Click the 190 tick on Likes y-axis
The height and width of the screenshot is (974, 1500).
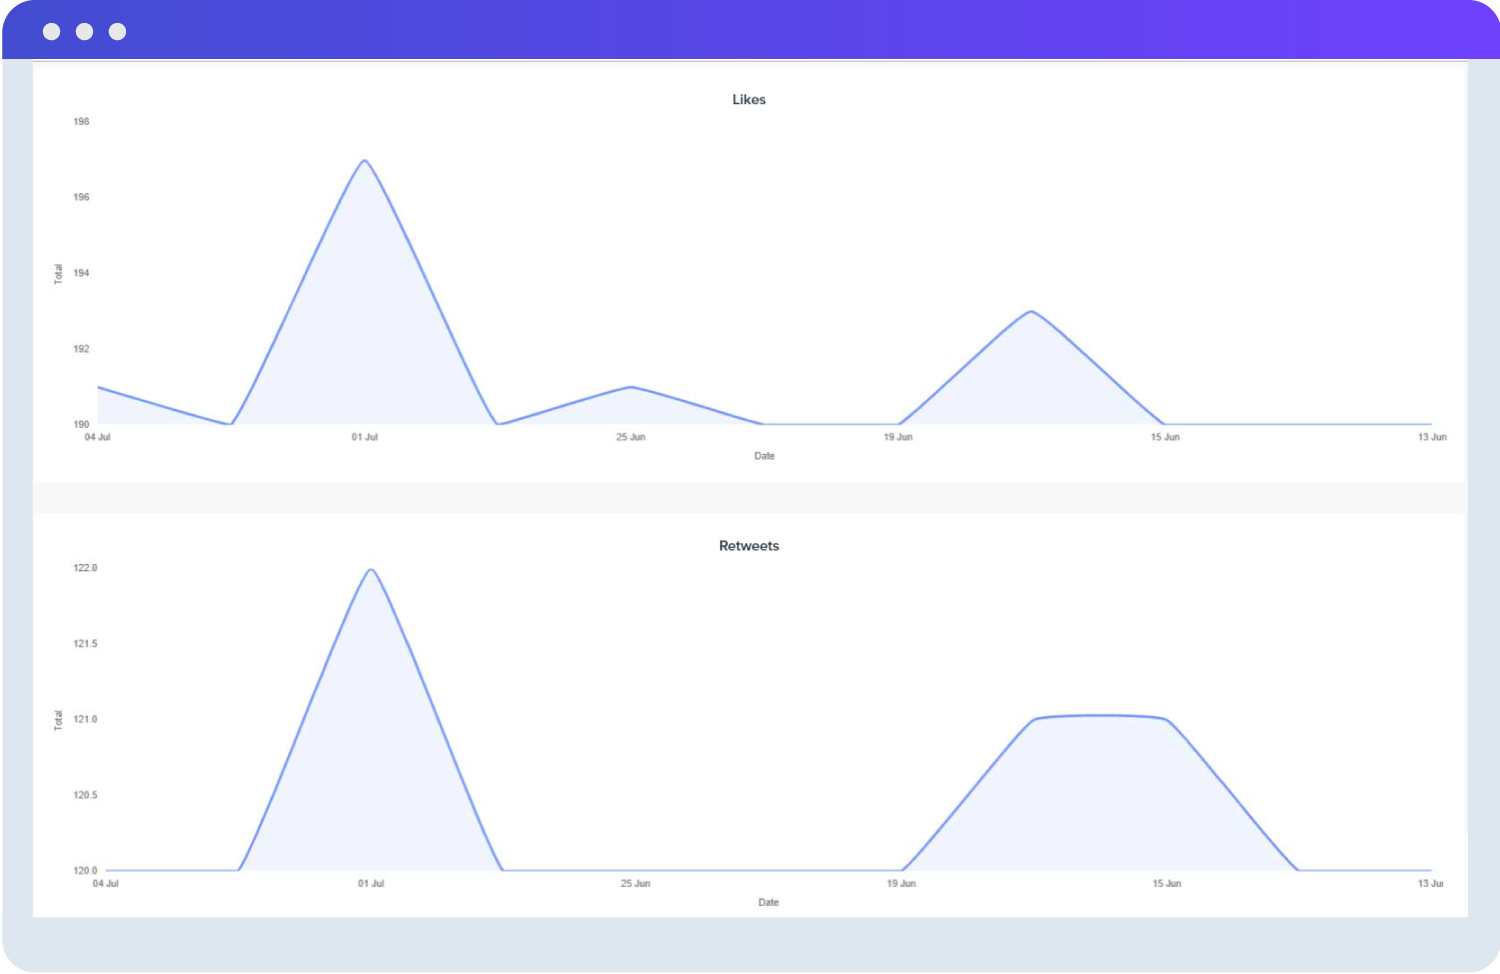[81, 424]
